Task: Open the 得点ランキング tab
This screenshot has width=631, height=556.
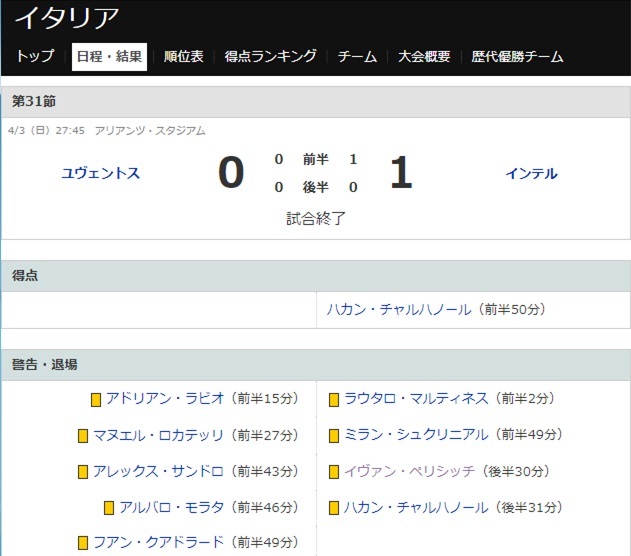Action: 271,56
